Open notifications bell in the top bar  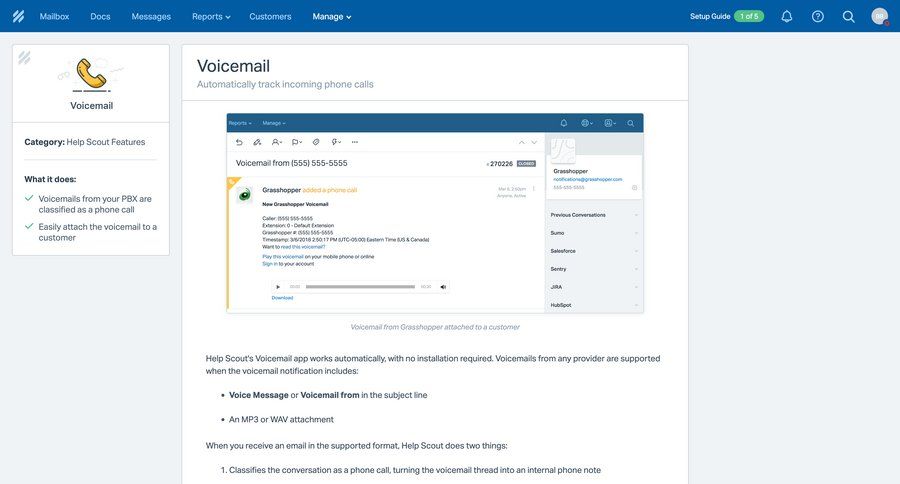(x=787, y=16)
